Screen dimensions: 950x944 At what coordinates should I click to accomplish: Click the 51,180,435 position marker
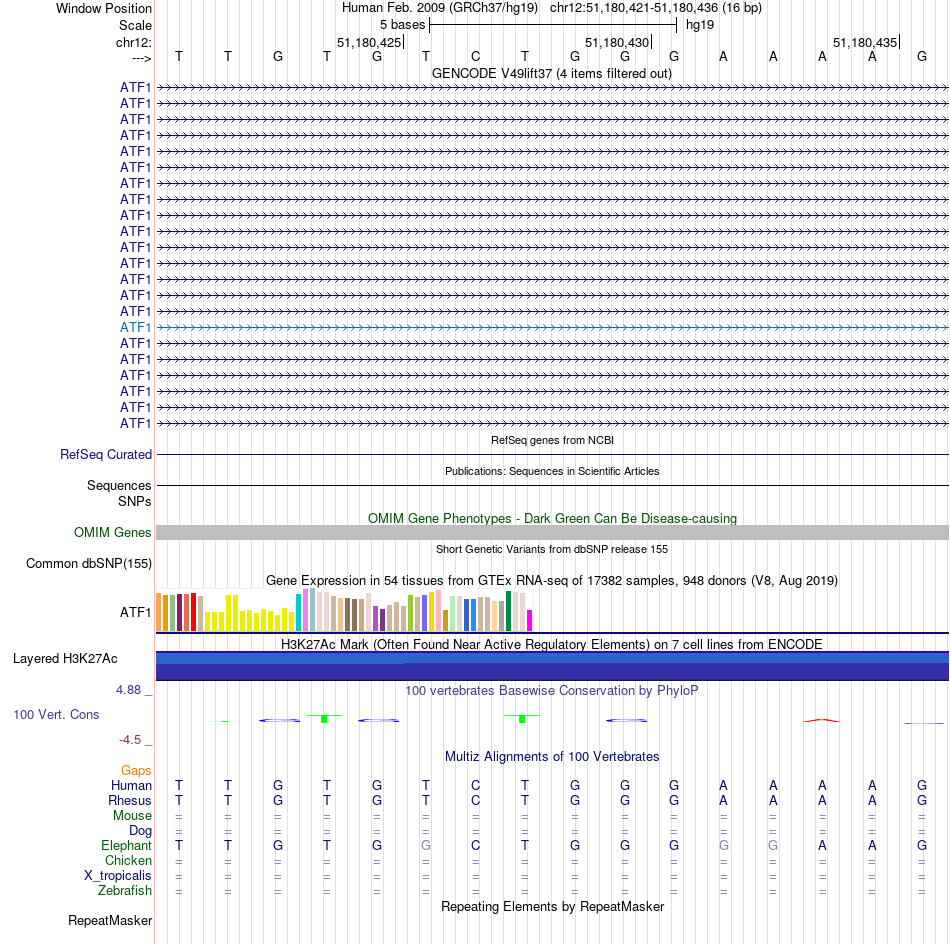pos(865,42)
